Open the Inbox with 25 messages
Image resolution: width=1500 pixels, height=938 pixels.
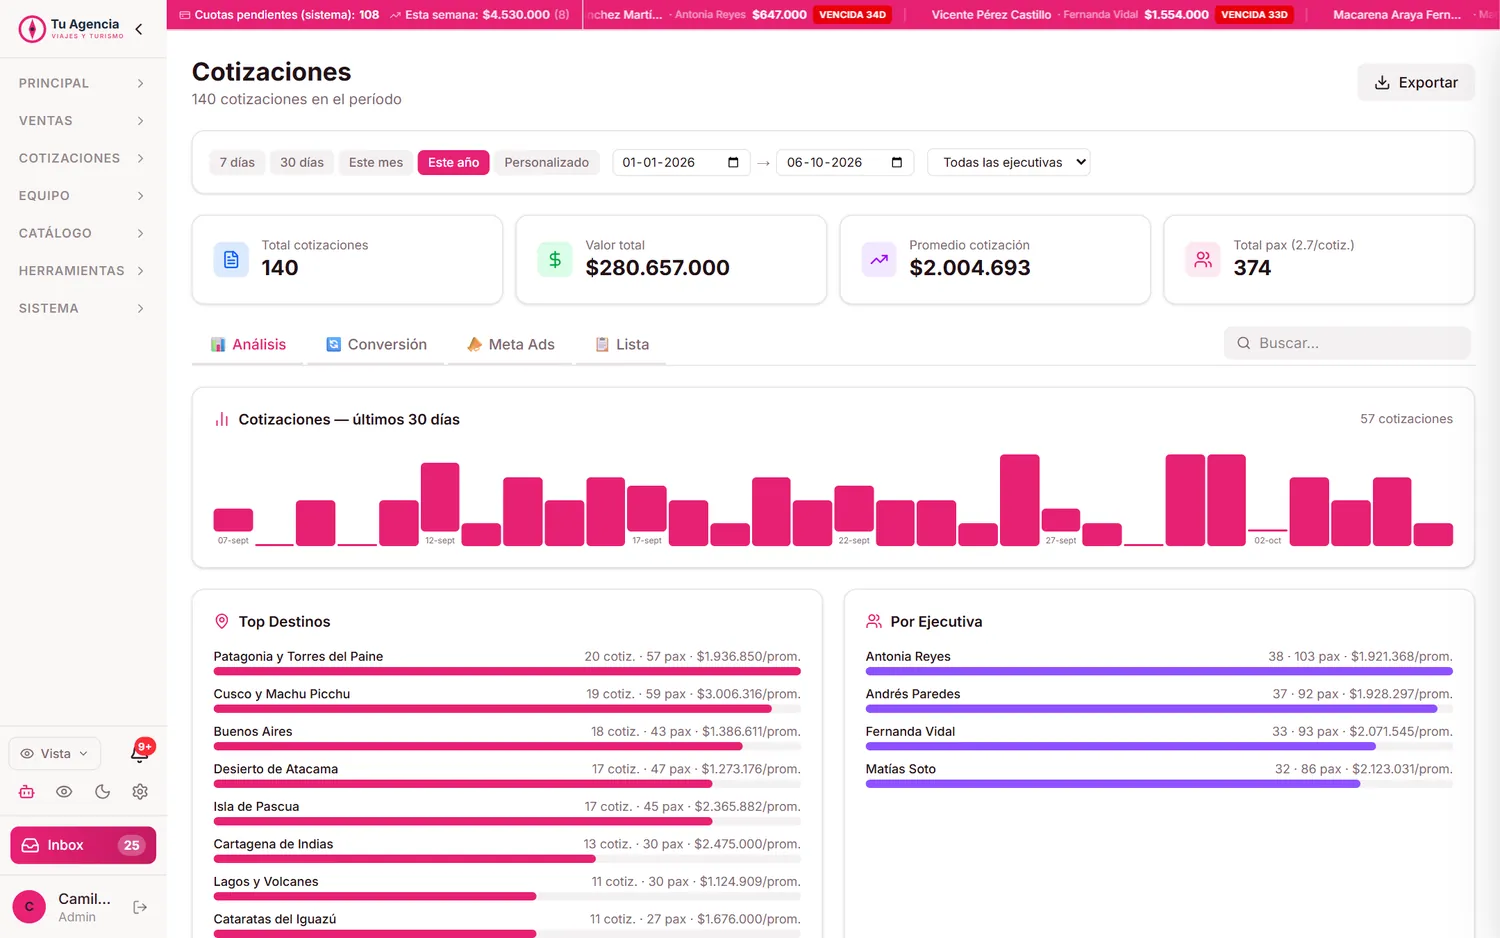(83, 845)
